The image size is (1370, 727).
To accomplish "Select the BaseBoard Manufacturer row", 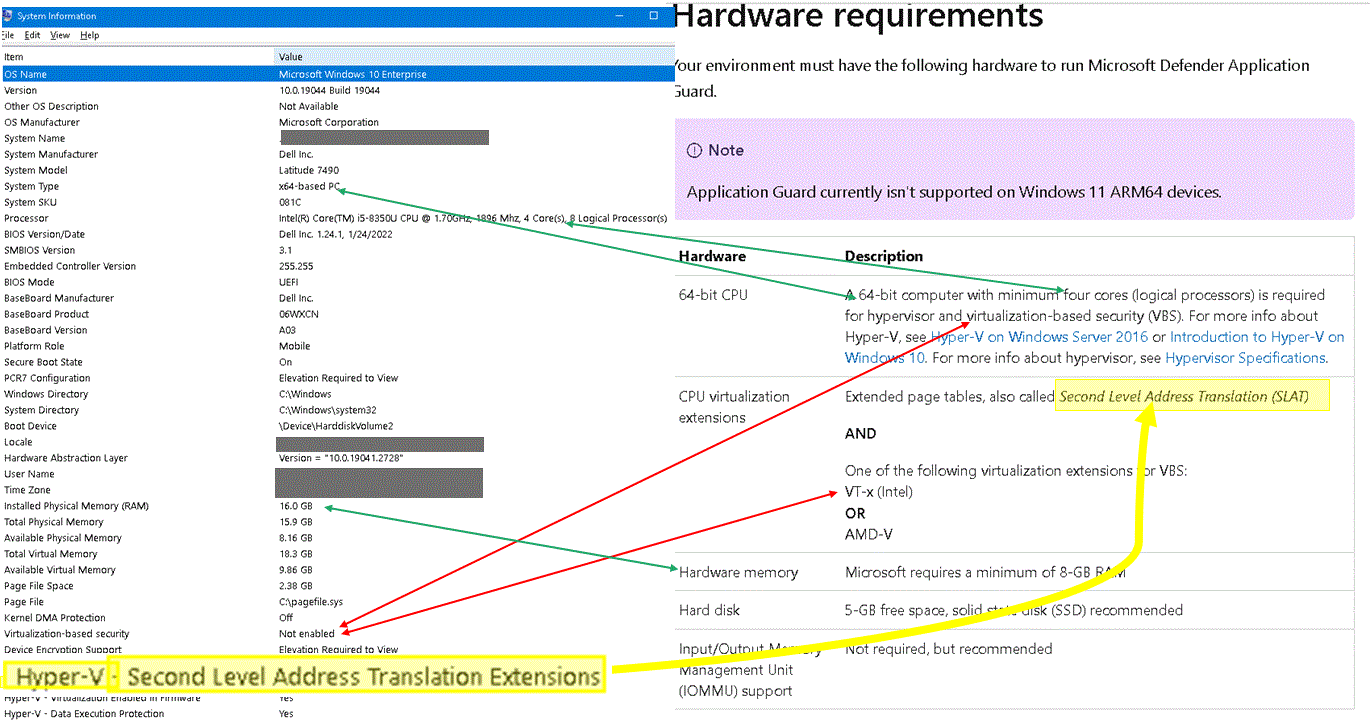I will pyautogui.click(x=337, y=298).
